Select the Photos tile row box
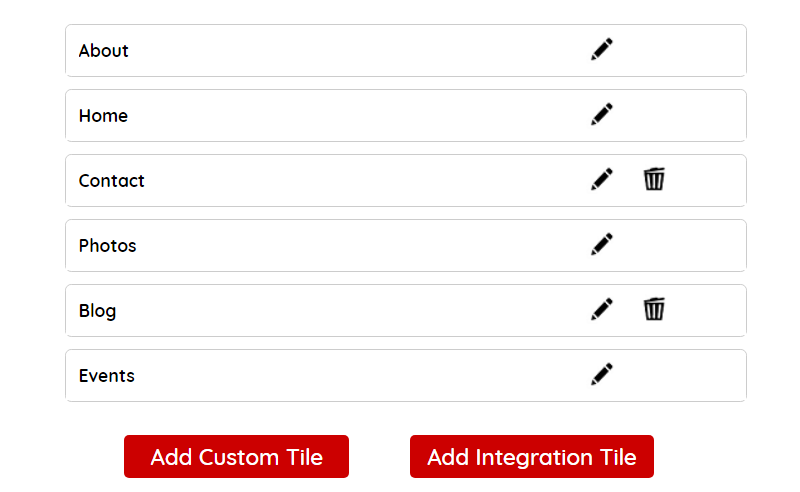The width and height of the screenshot is (800, 492). (406, 245)
